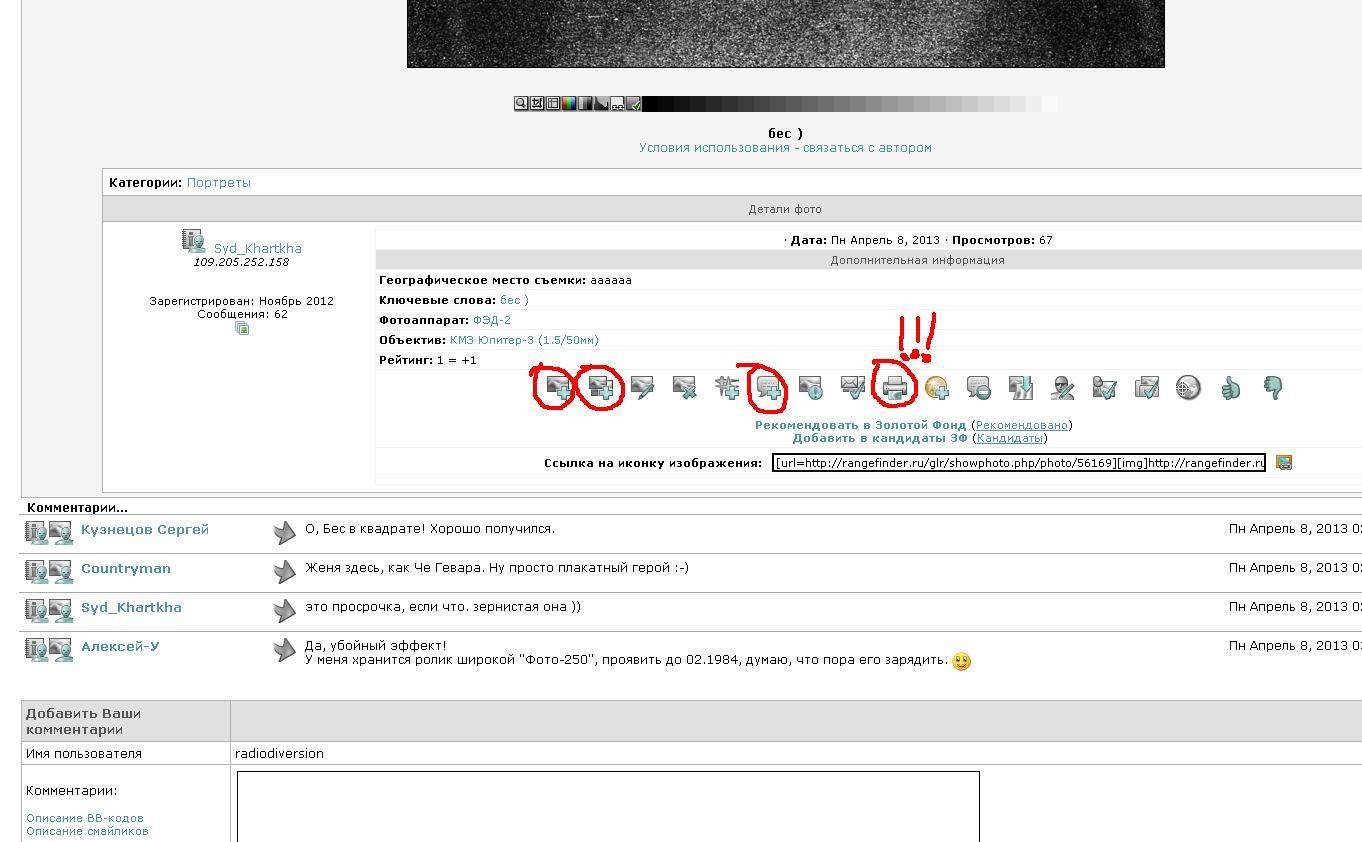This screenshot has height=842, width=1362.
Task: Click the gold coin with plus icon
Action: 936,388
